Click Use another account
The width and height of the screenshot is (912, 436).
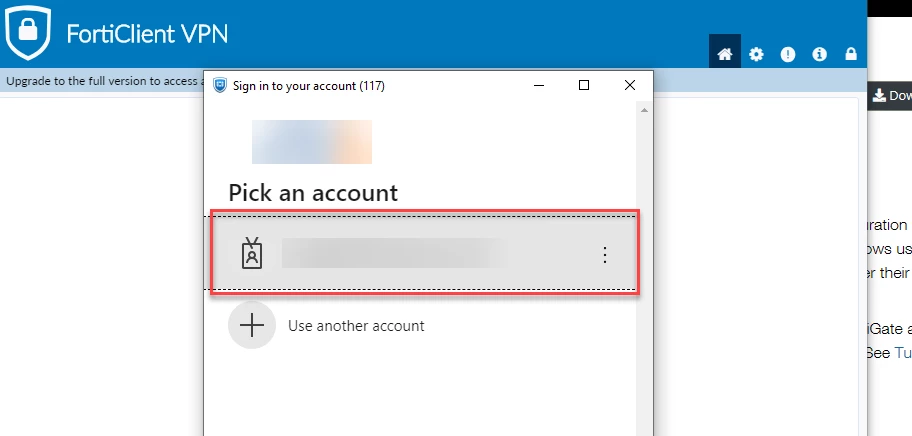(x=356, y=326)
